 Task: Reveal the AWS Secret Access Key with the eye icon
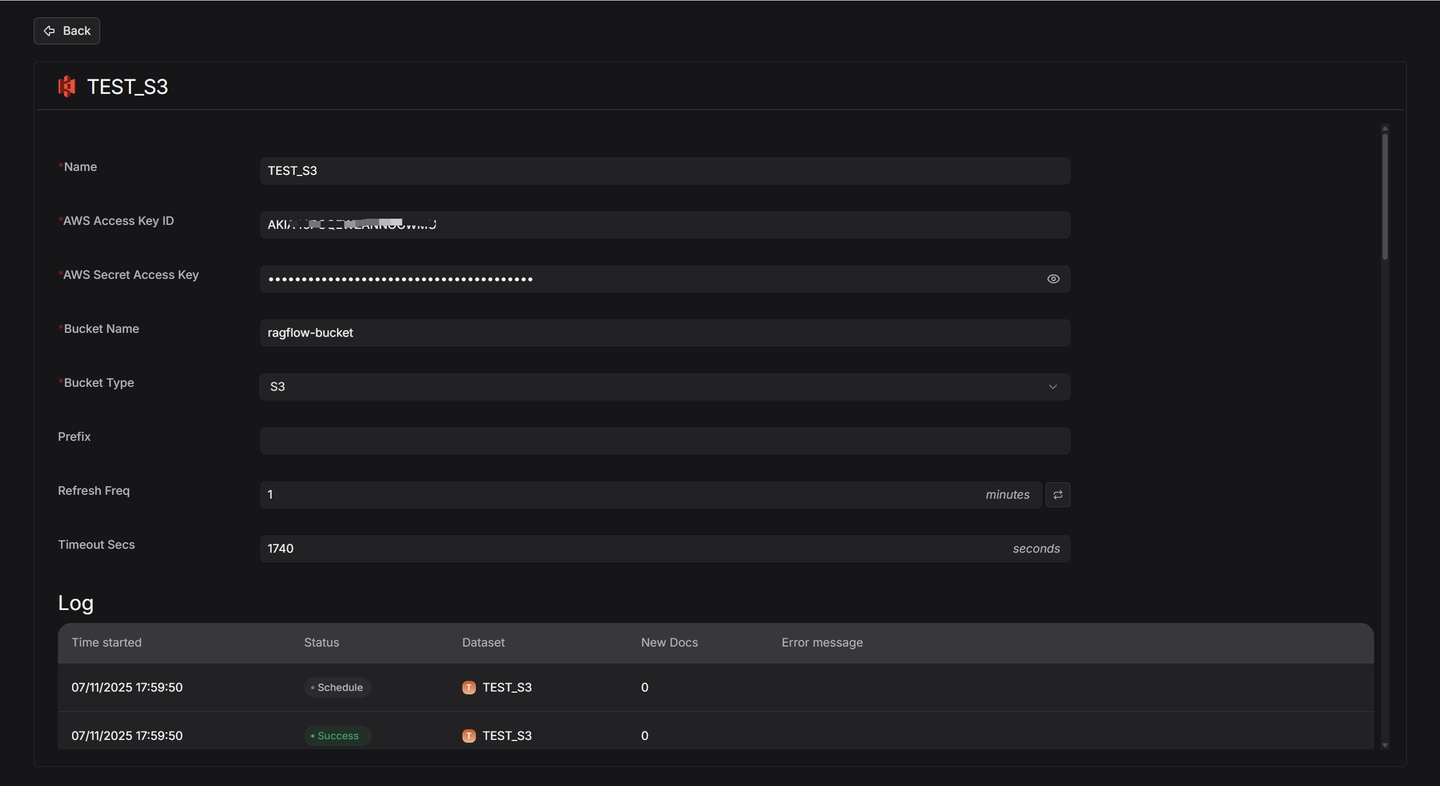point(1052,278)
